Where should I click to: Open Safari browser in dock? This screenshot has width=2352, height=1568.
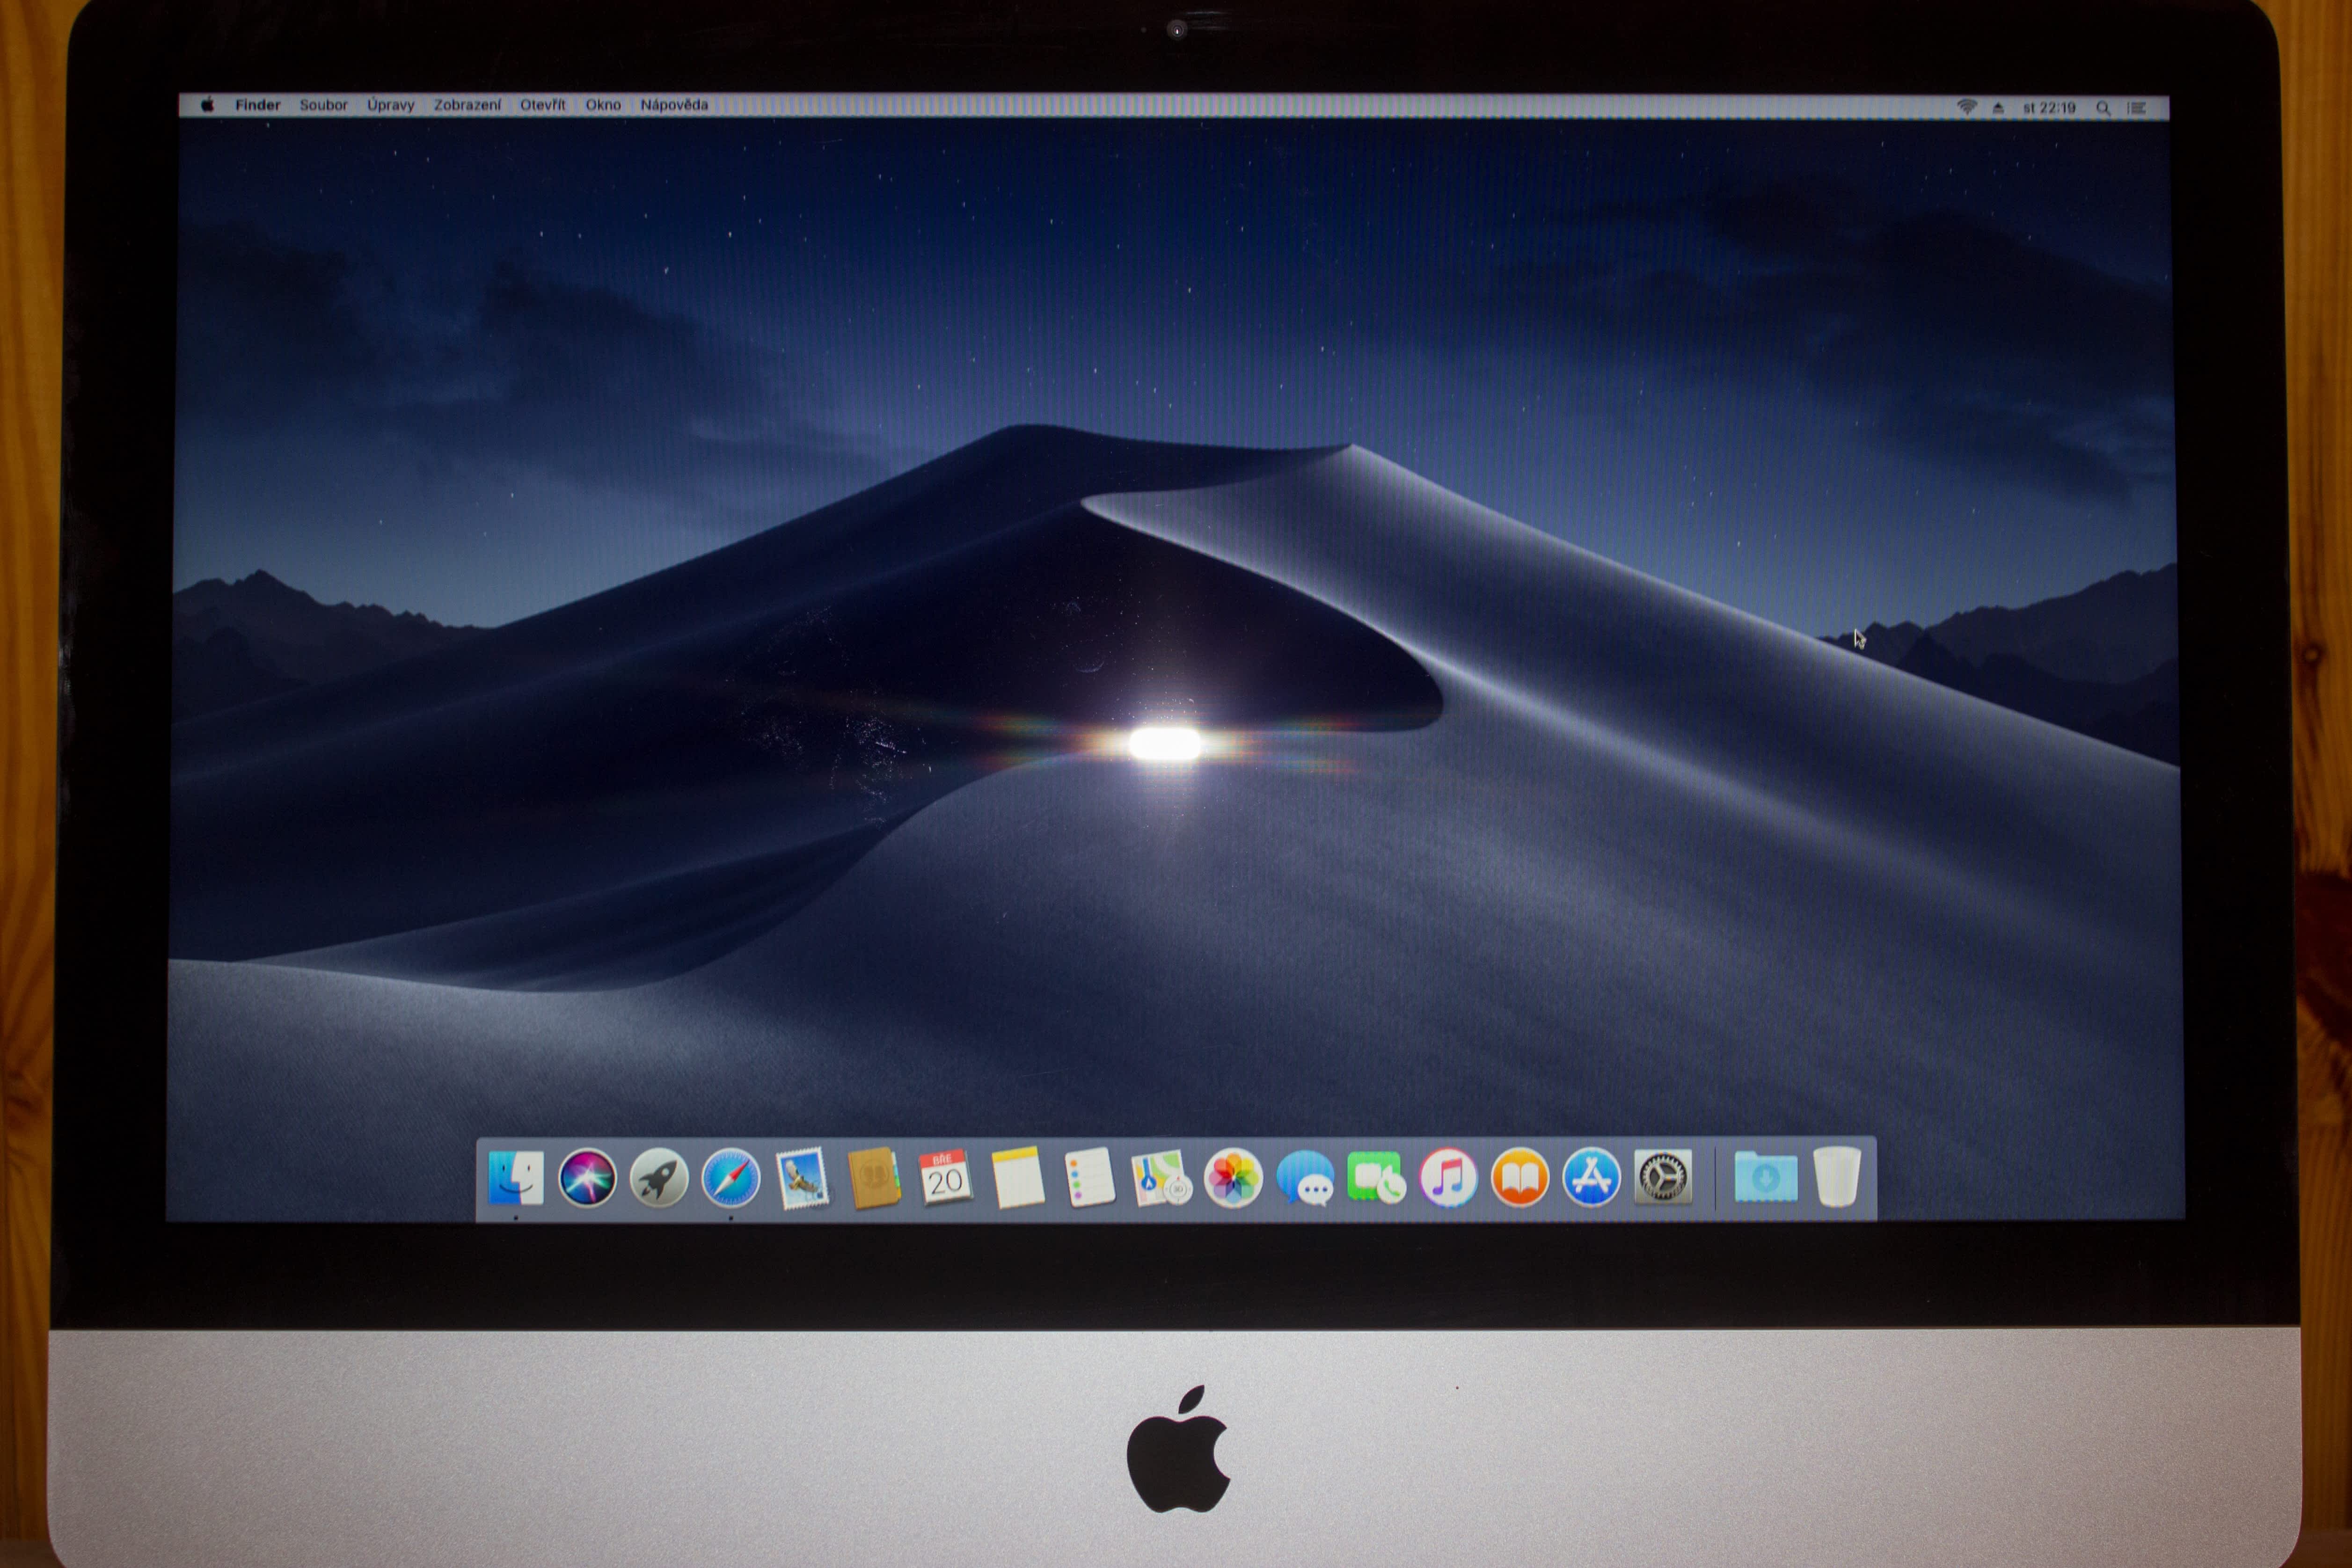pyautogui.click(x=731, y=1178)
